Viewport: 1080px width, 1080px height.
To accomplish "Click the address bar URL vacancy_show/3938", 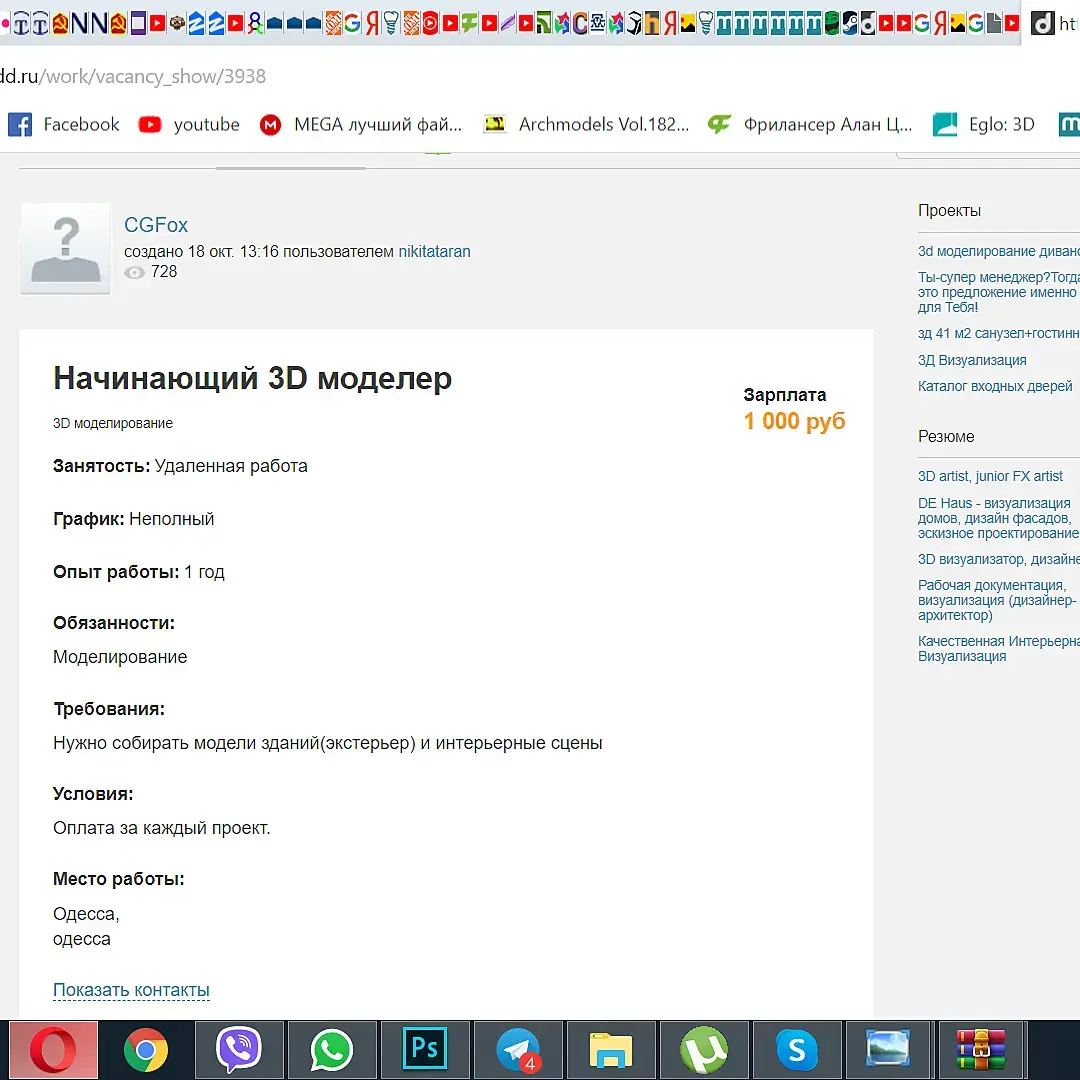I will coord(133,76).
